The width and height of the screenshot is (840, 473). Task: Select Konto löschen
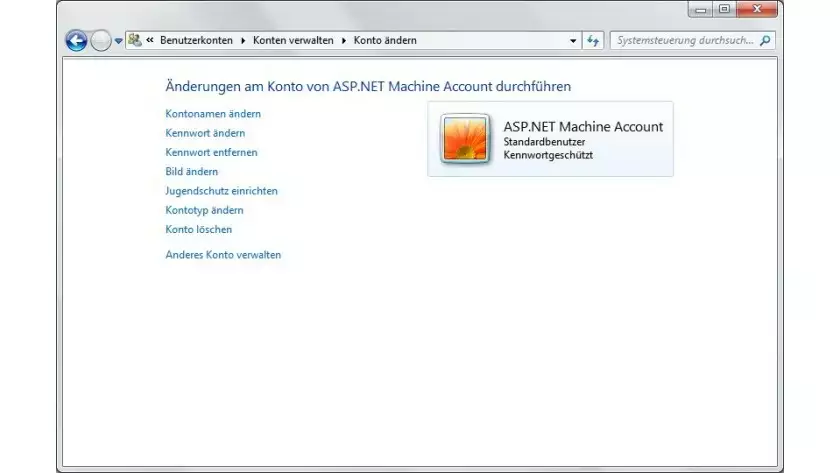point(198,230)
